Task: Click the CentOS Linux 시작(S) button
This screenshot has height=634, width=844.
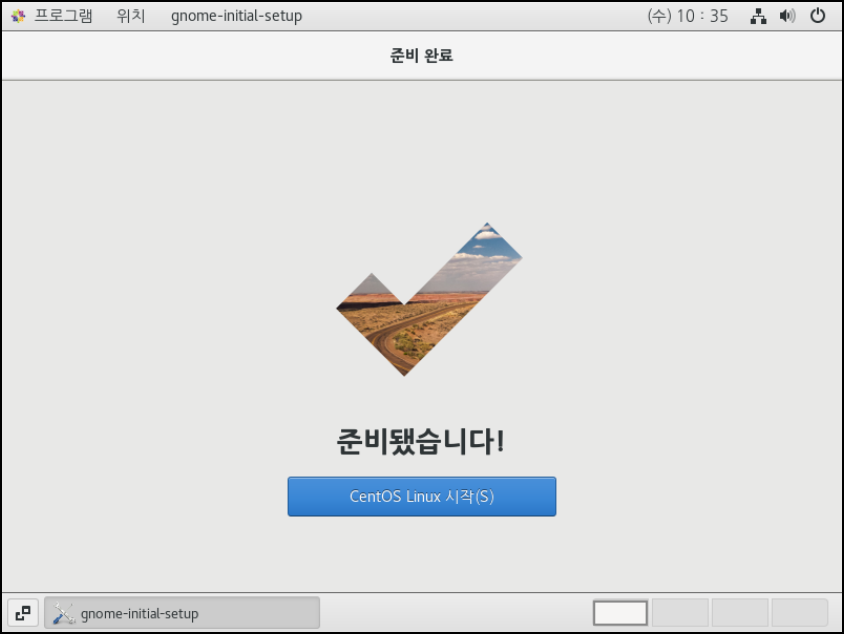Action: click(x=421, y=496)
